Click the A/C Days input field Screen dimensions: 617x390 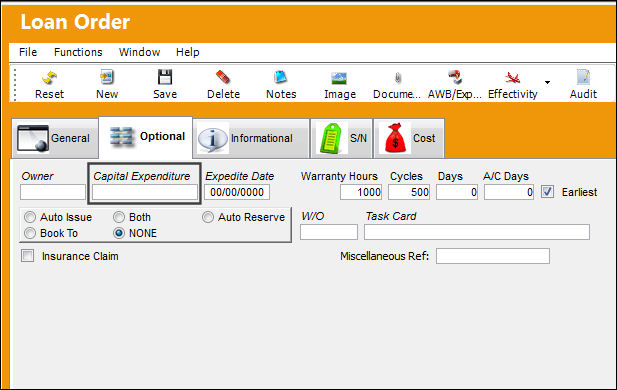click(x=509, y=192)
